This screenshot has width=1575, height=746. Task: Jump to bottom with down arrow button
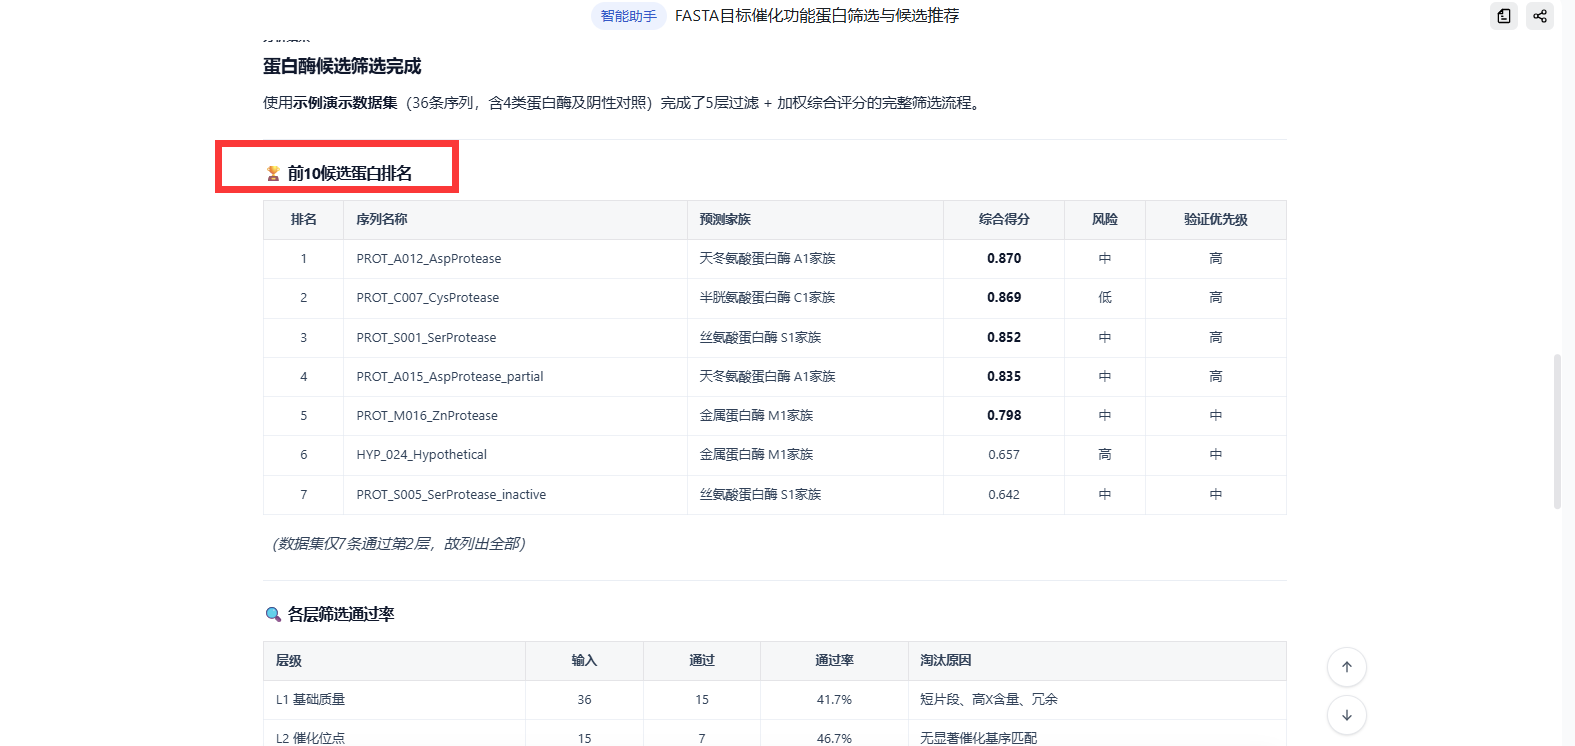coord(1347,715)
